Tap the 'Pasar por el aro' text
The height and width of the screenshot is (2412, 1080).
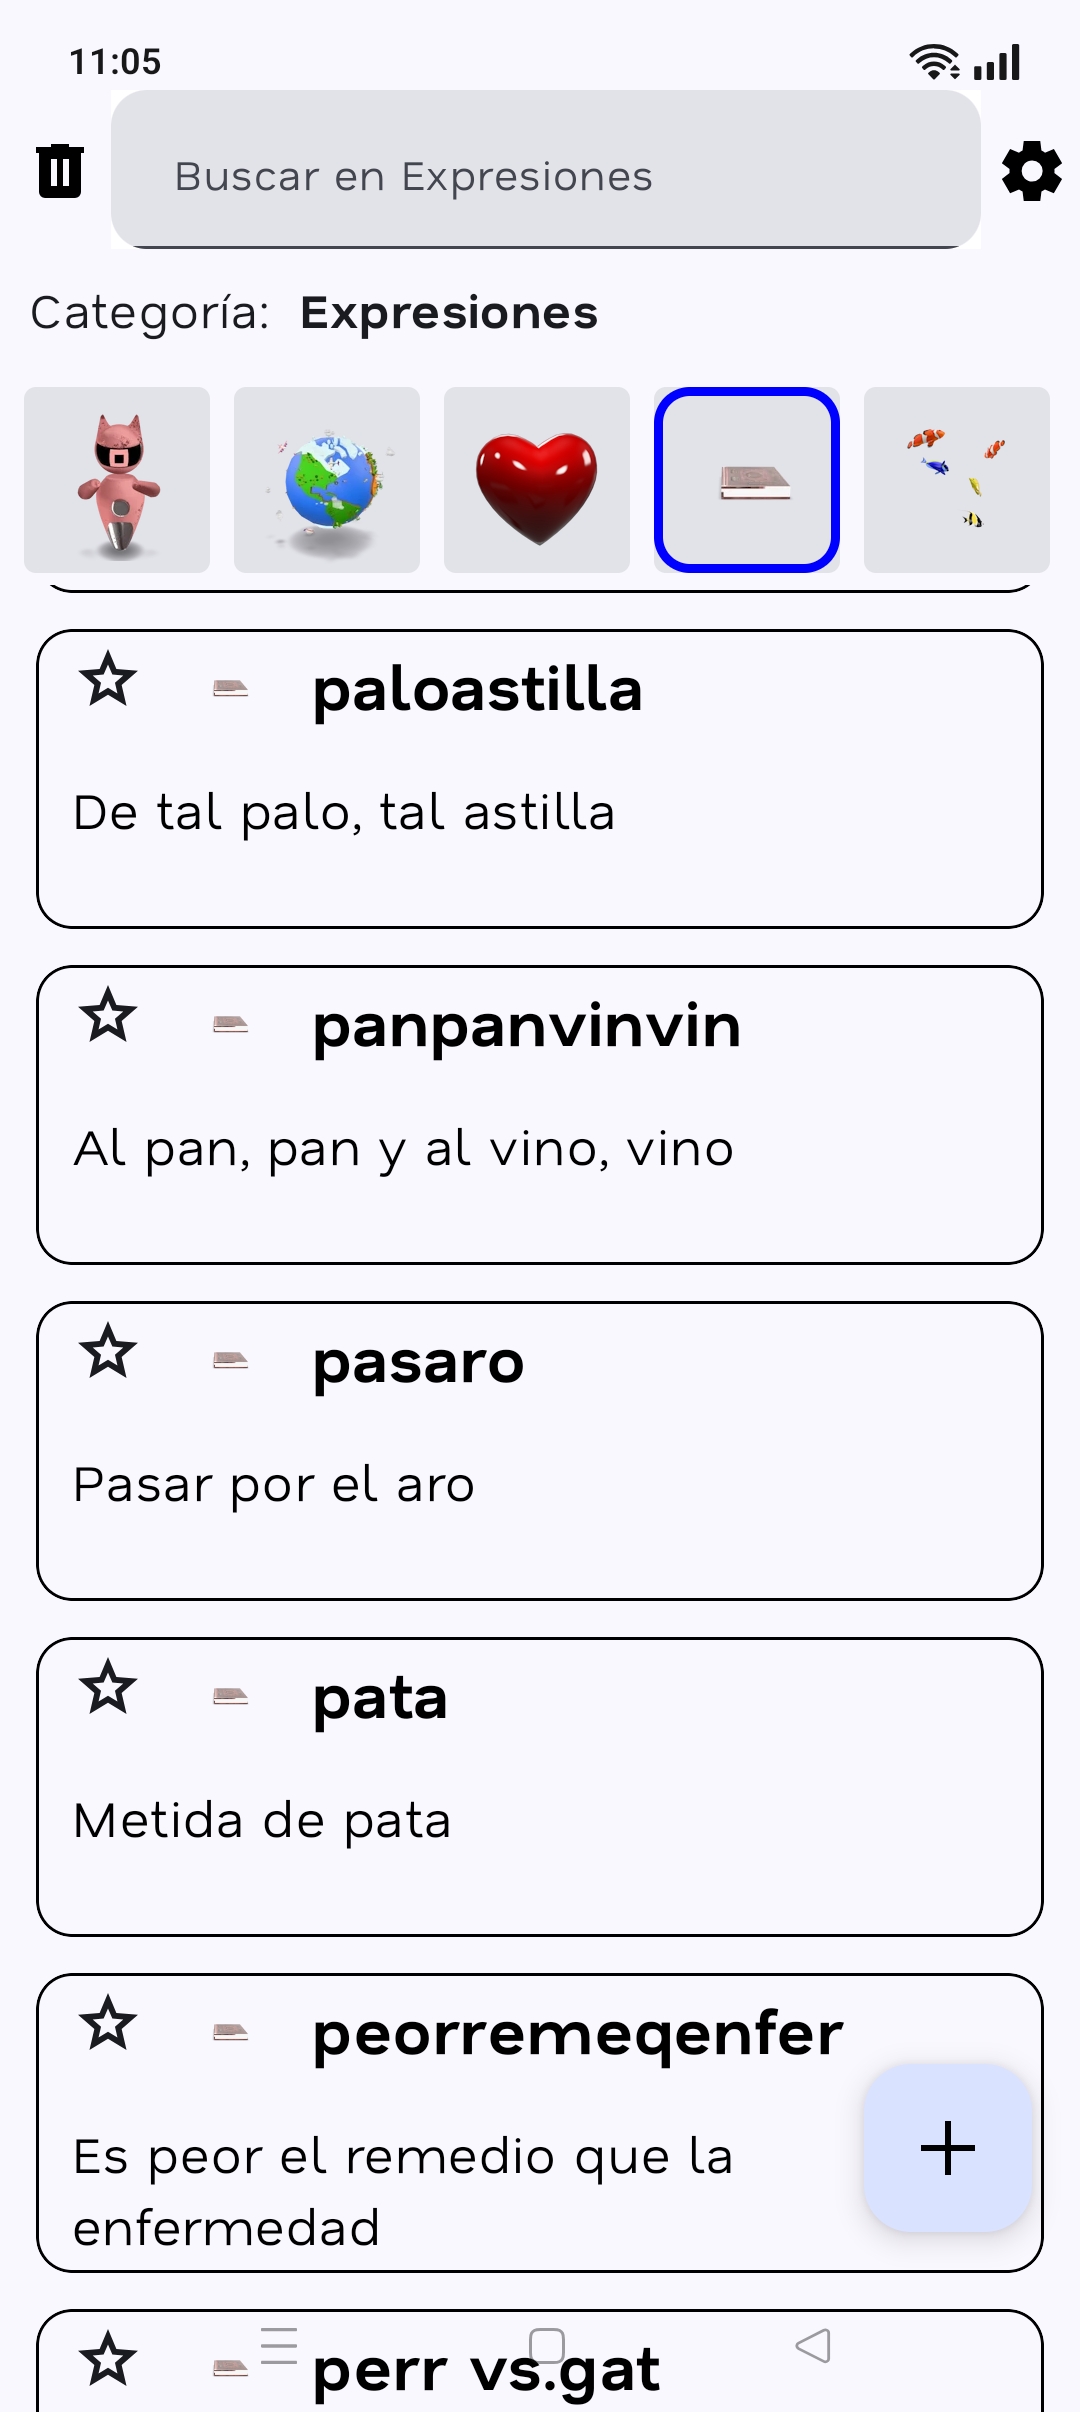(x=274, y=1484)
